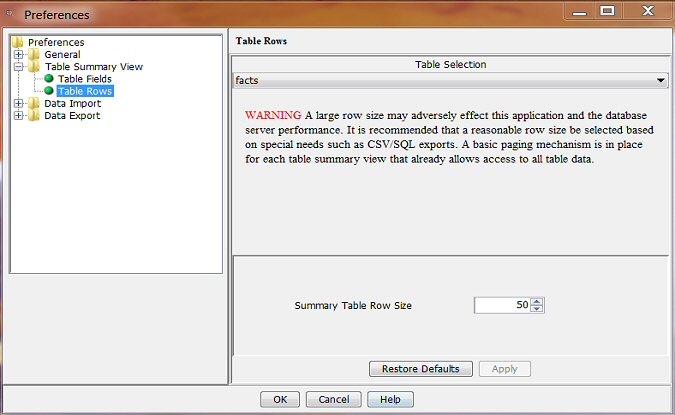Click the Data Import folder icon
This screenshot has height=415, width=675.
coord(34,103)
